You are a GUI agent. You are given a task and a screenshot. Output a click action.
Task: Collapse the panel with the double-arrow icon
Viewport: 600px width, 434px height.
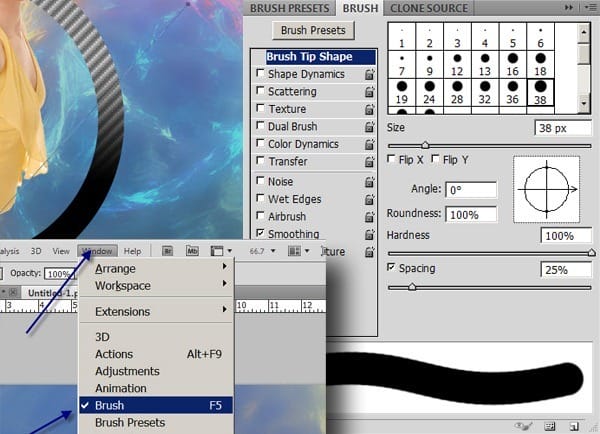coord(569,7)
